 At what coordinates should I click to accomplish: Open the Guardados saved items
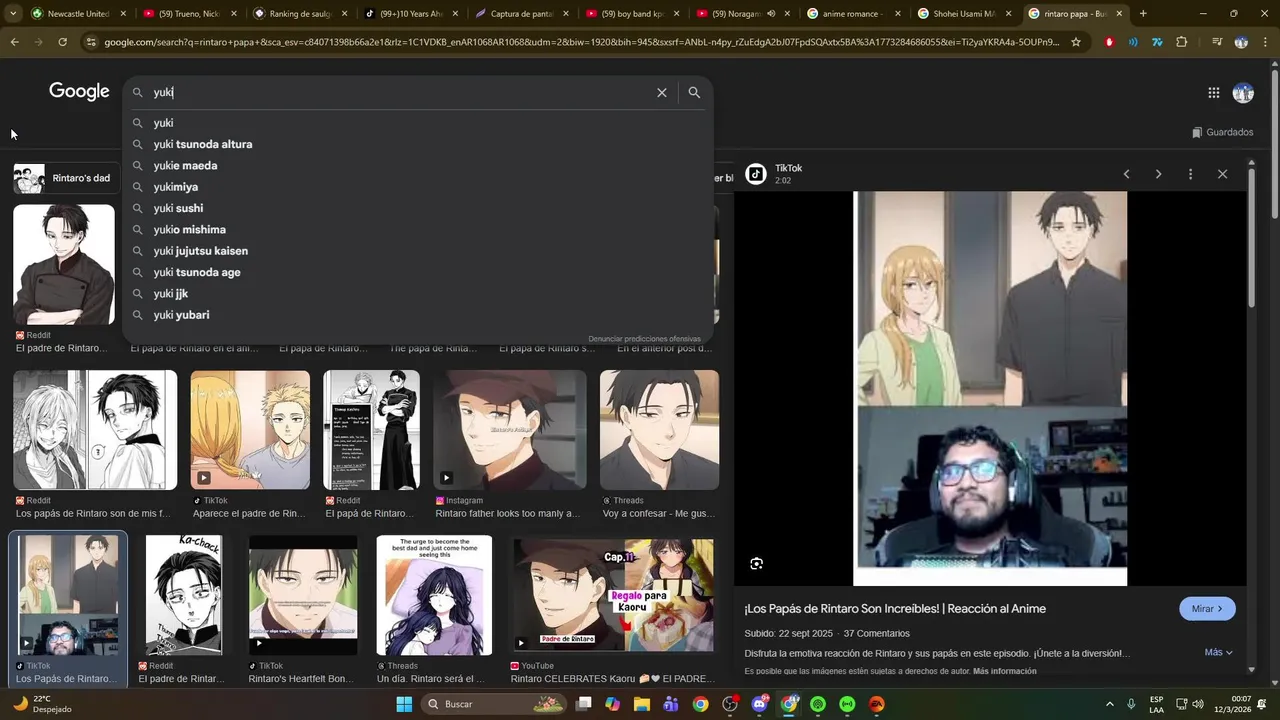[x=1222, y=132]
